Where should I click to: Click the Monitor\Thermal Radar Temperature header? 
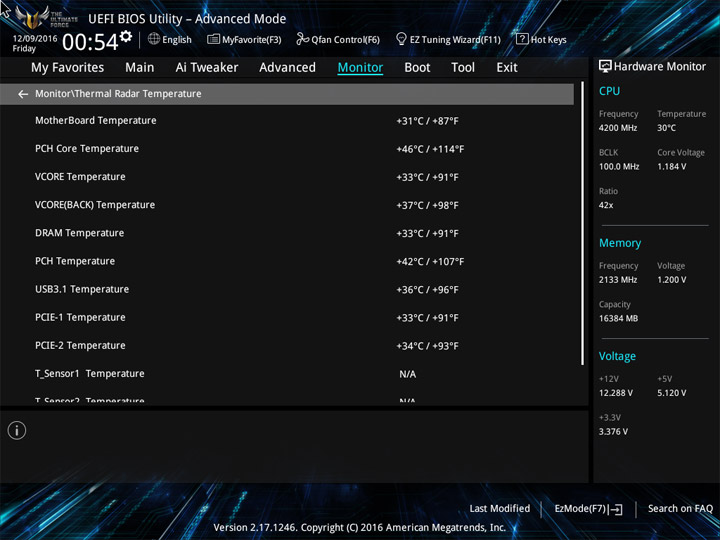point(287,94)
